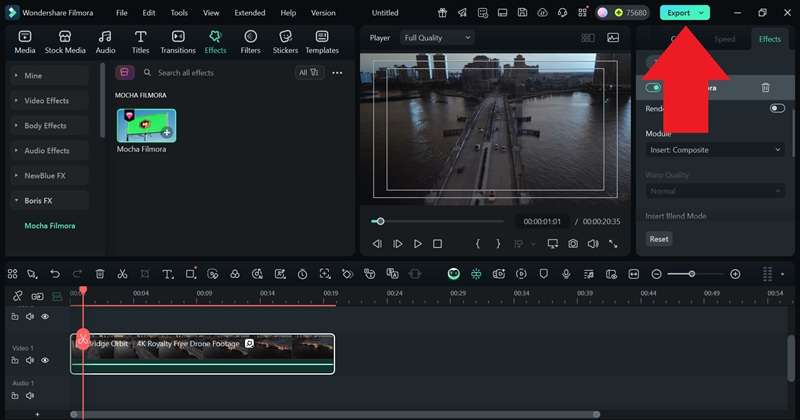Select Mocha Filmora in the sidebar
The image size is (800, 420).
pos(49,226)
